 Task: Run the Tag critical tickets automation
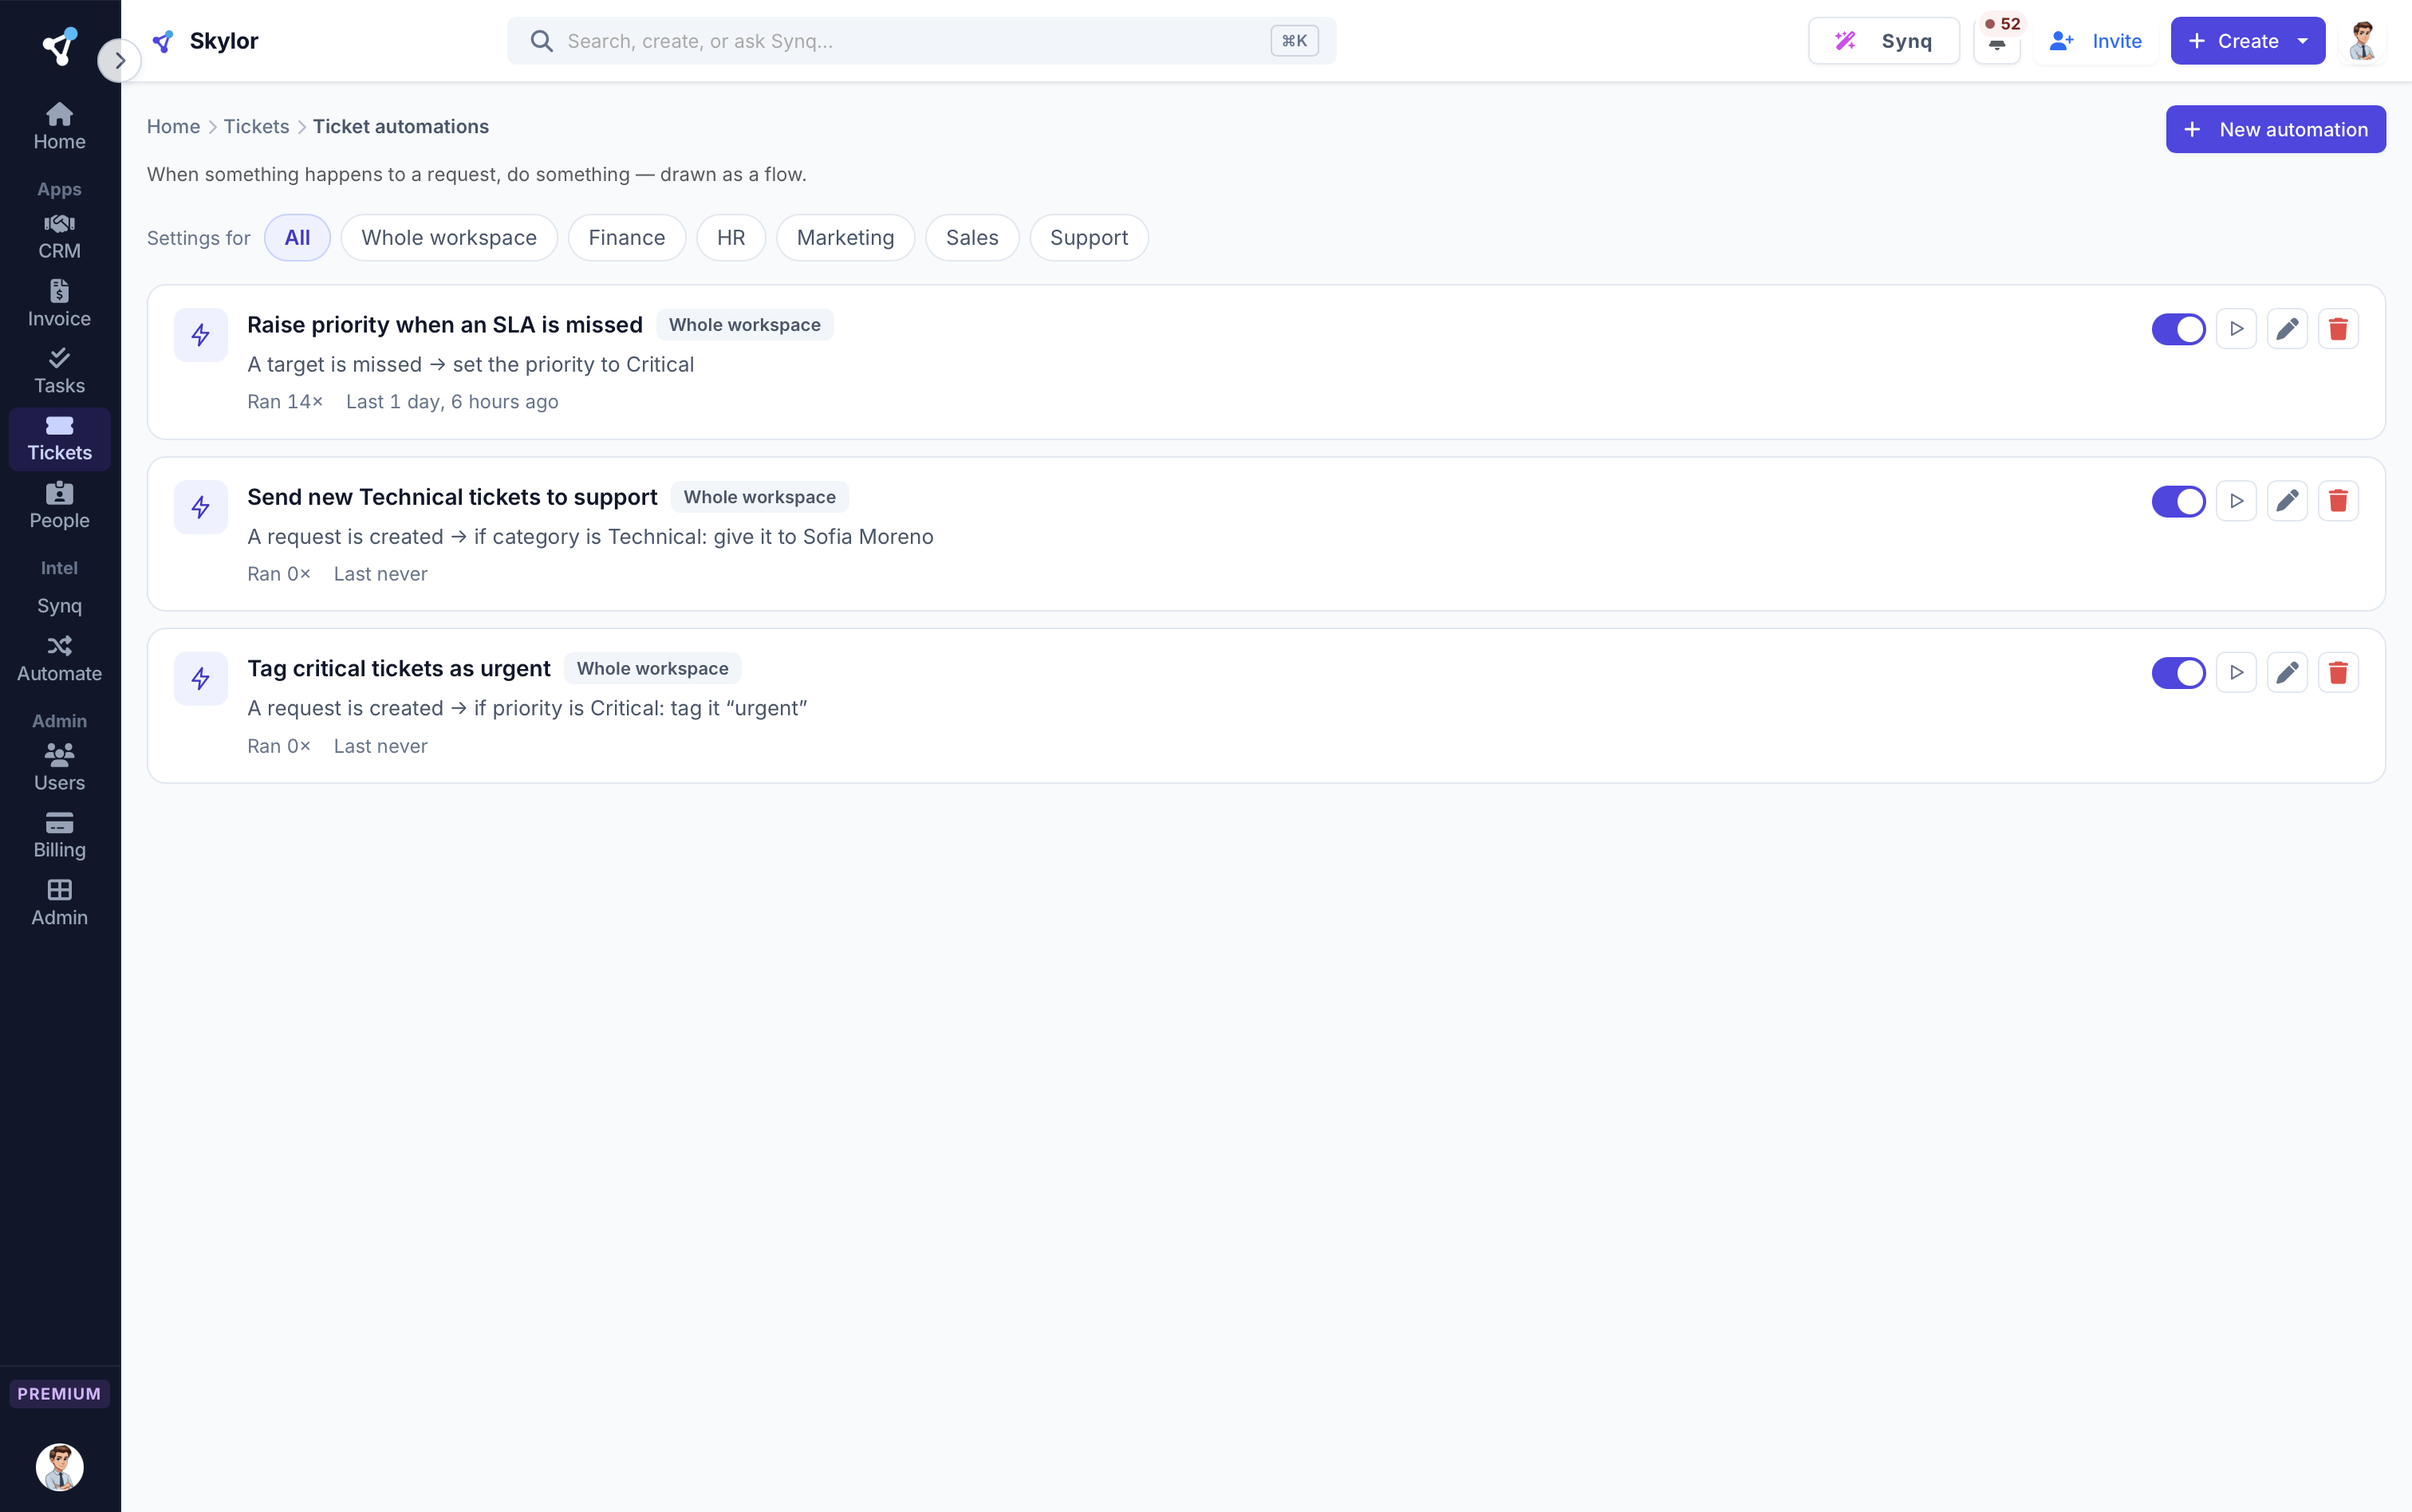(x=2236, y=673)
